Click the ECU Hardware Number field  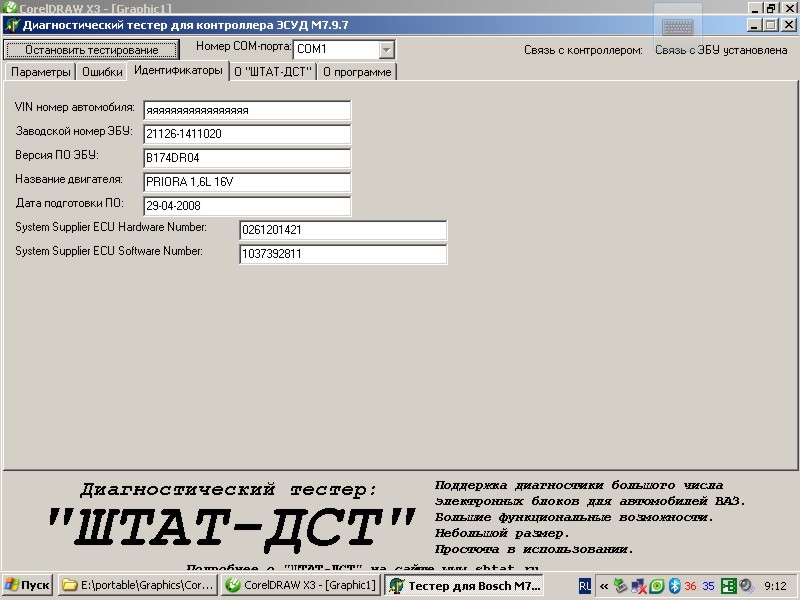[343, 230]
